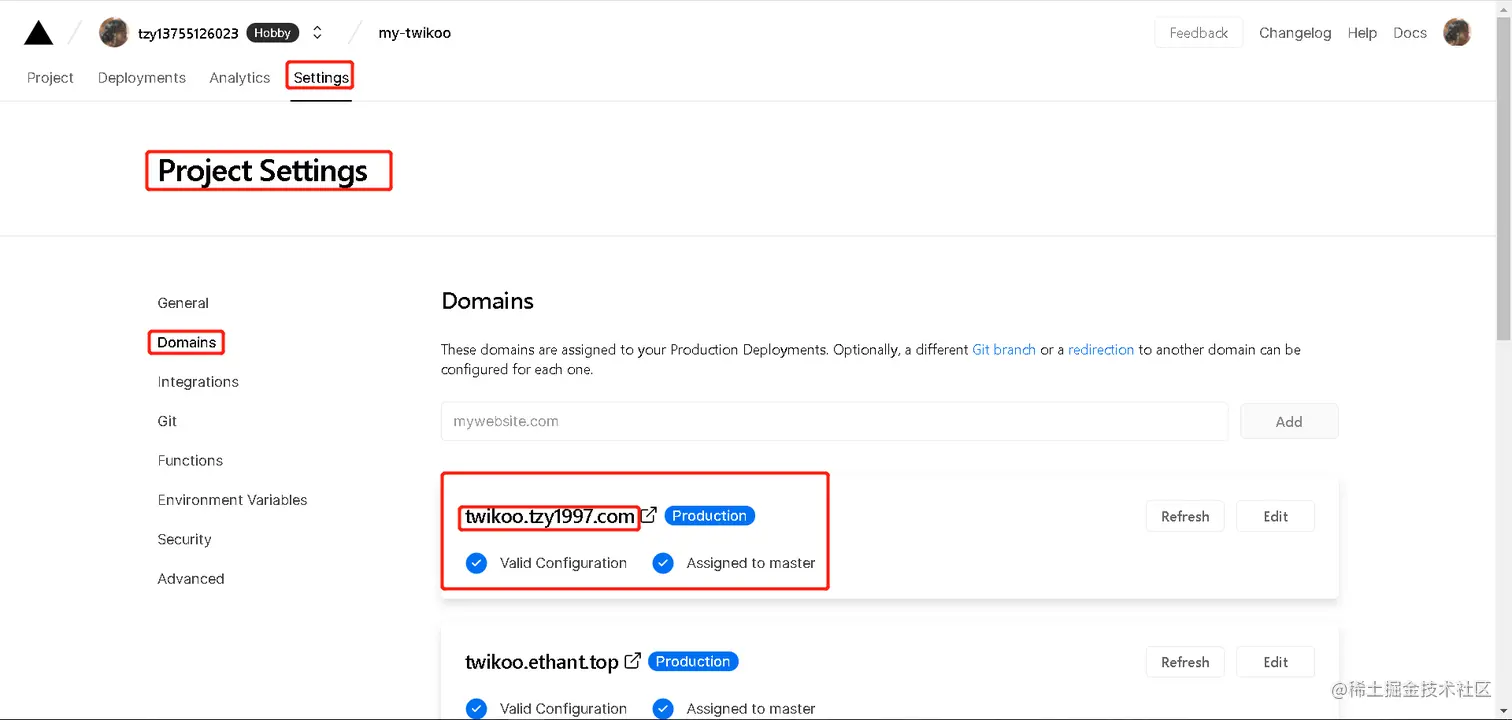Open Environment Variables settings section
Image resolution: width=1512 pixels, height=720 pixels.
coord(232,500)
